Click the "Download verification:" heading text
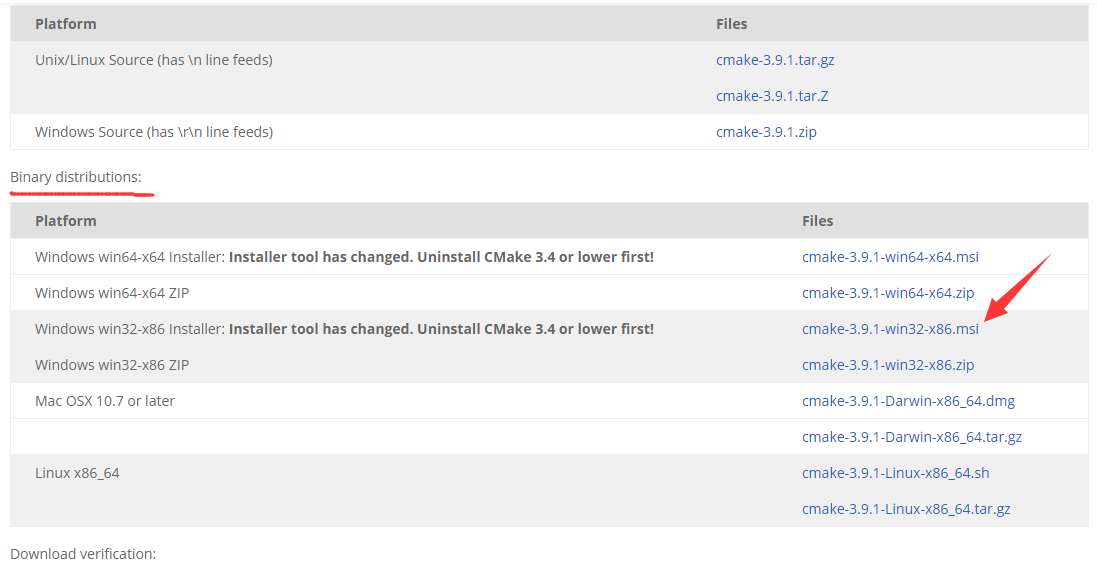1097x563 pixels. (83, 553)
